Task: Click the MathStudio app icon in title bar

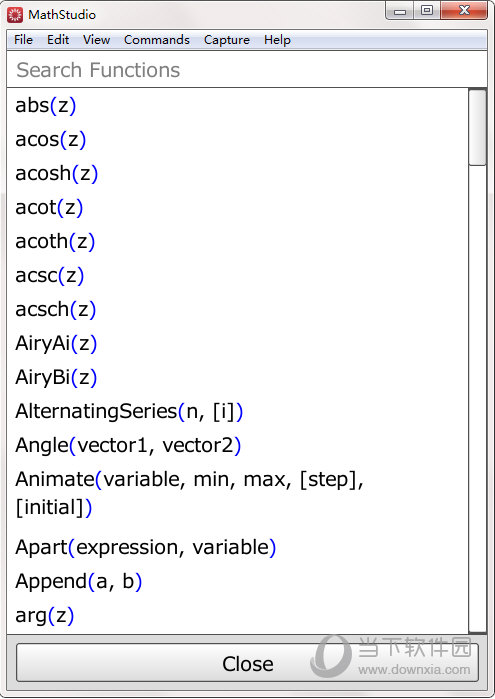Action: click(x=15, y=15)
